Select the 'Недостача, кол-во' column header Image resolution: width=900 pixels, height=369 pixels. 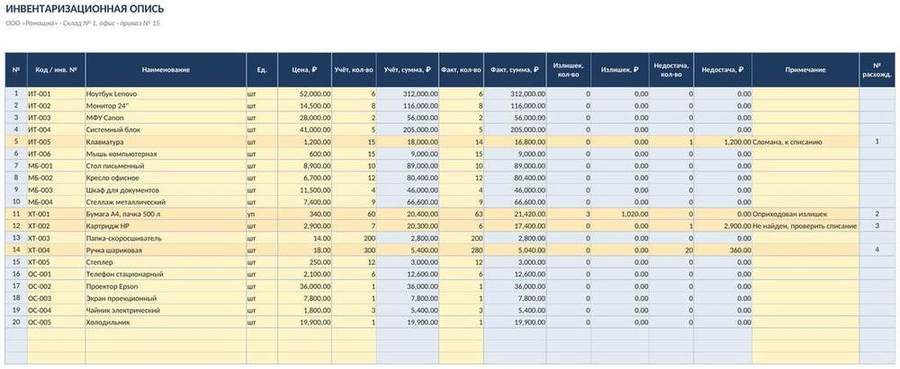(x=672, y=69)
